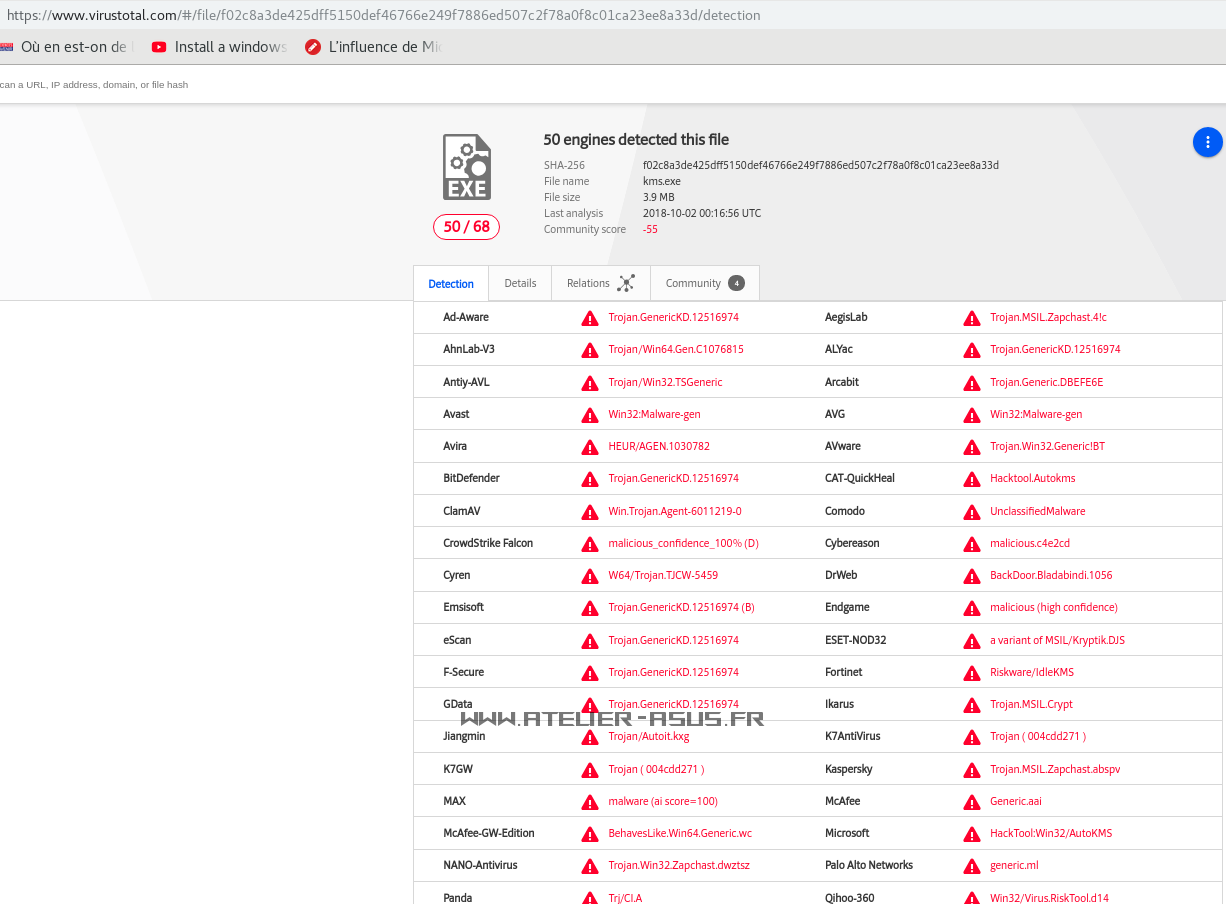1226x904 pixels.
Task: Click the Trojan.Generic.DBEFE6E result for Arcabit
Action: [x=1047, y=382]
